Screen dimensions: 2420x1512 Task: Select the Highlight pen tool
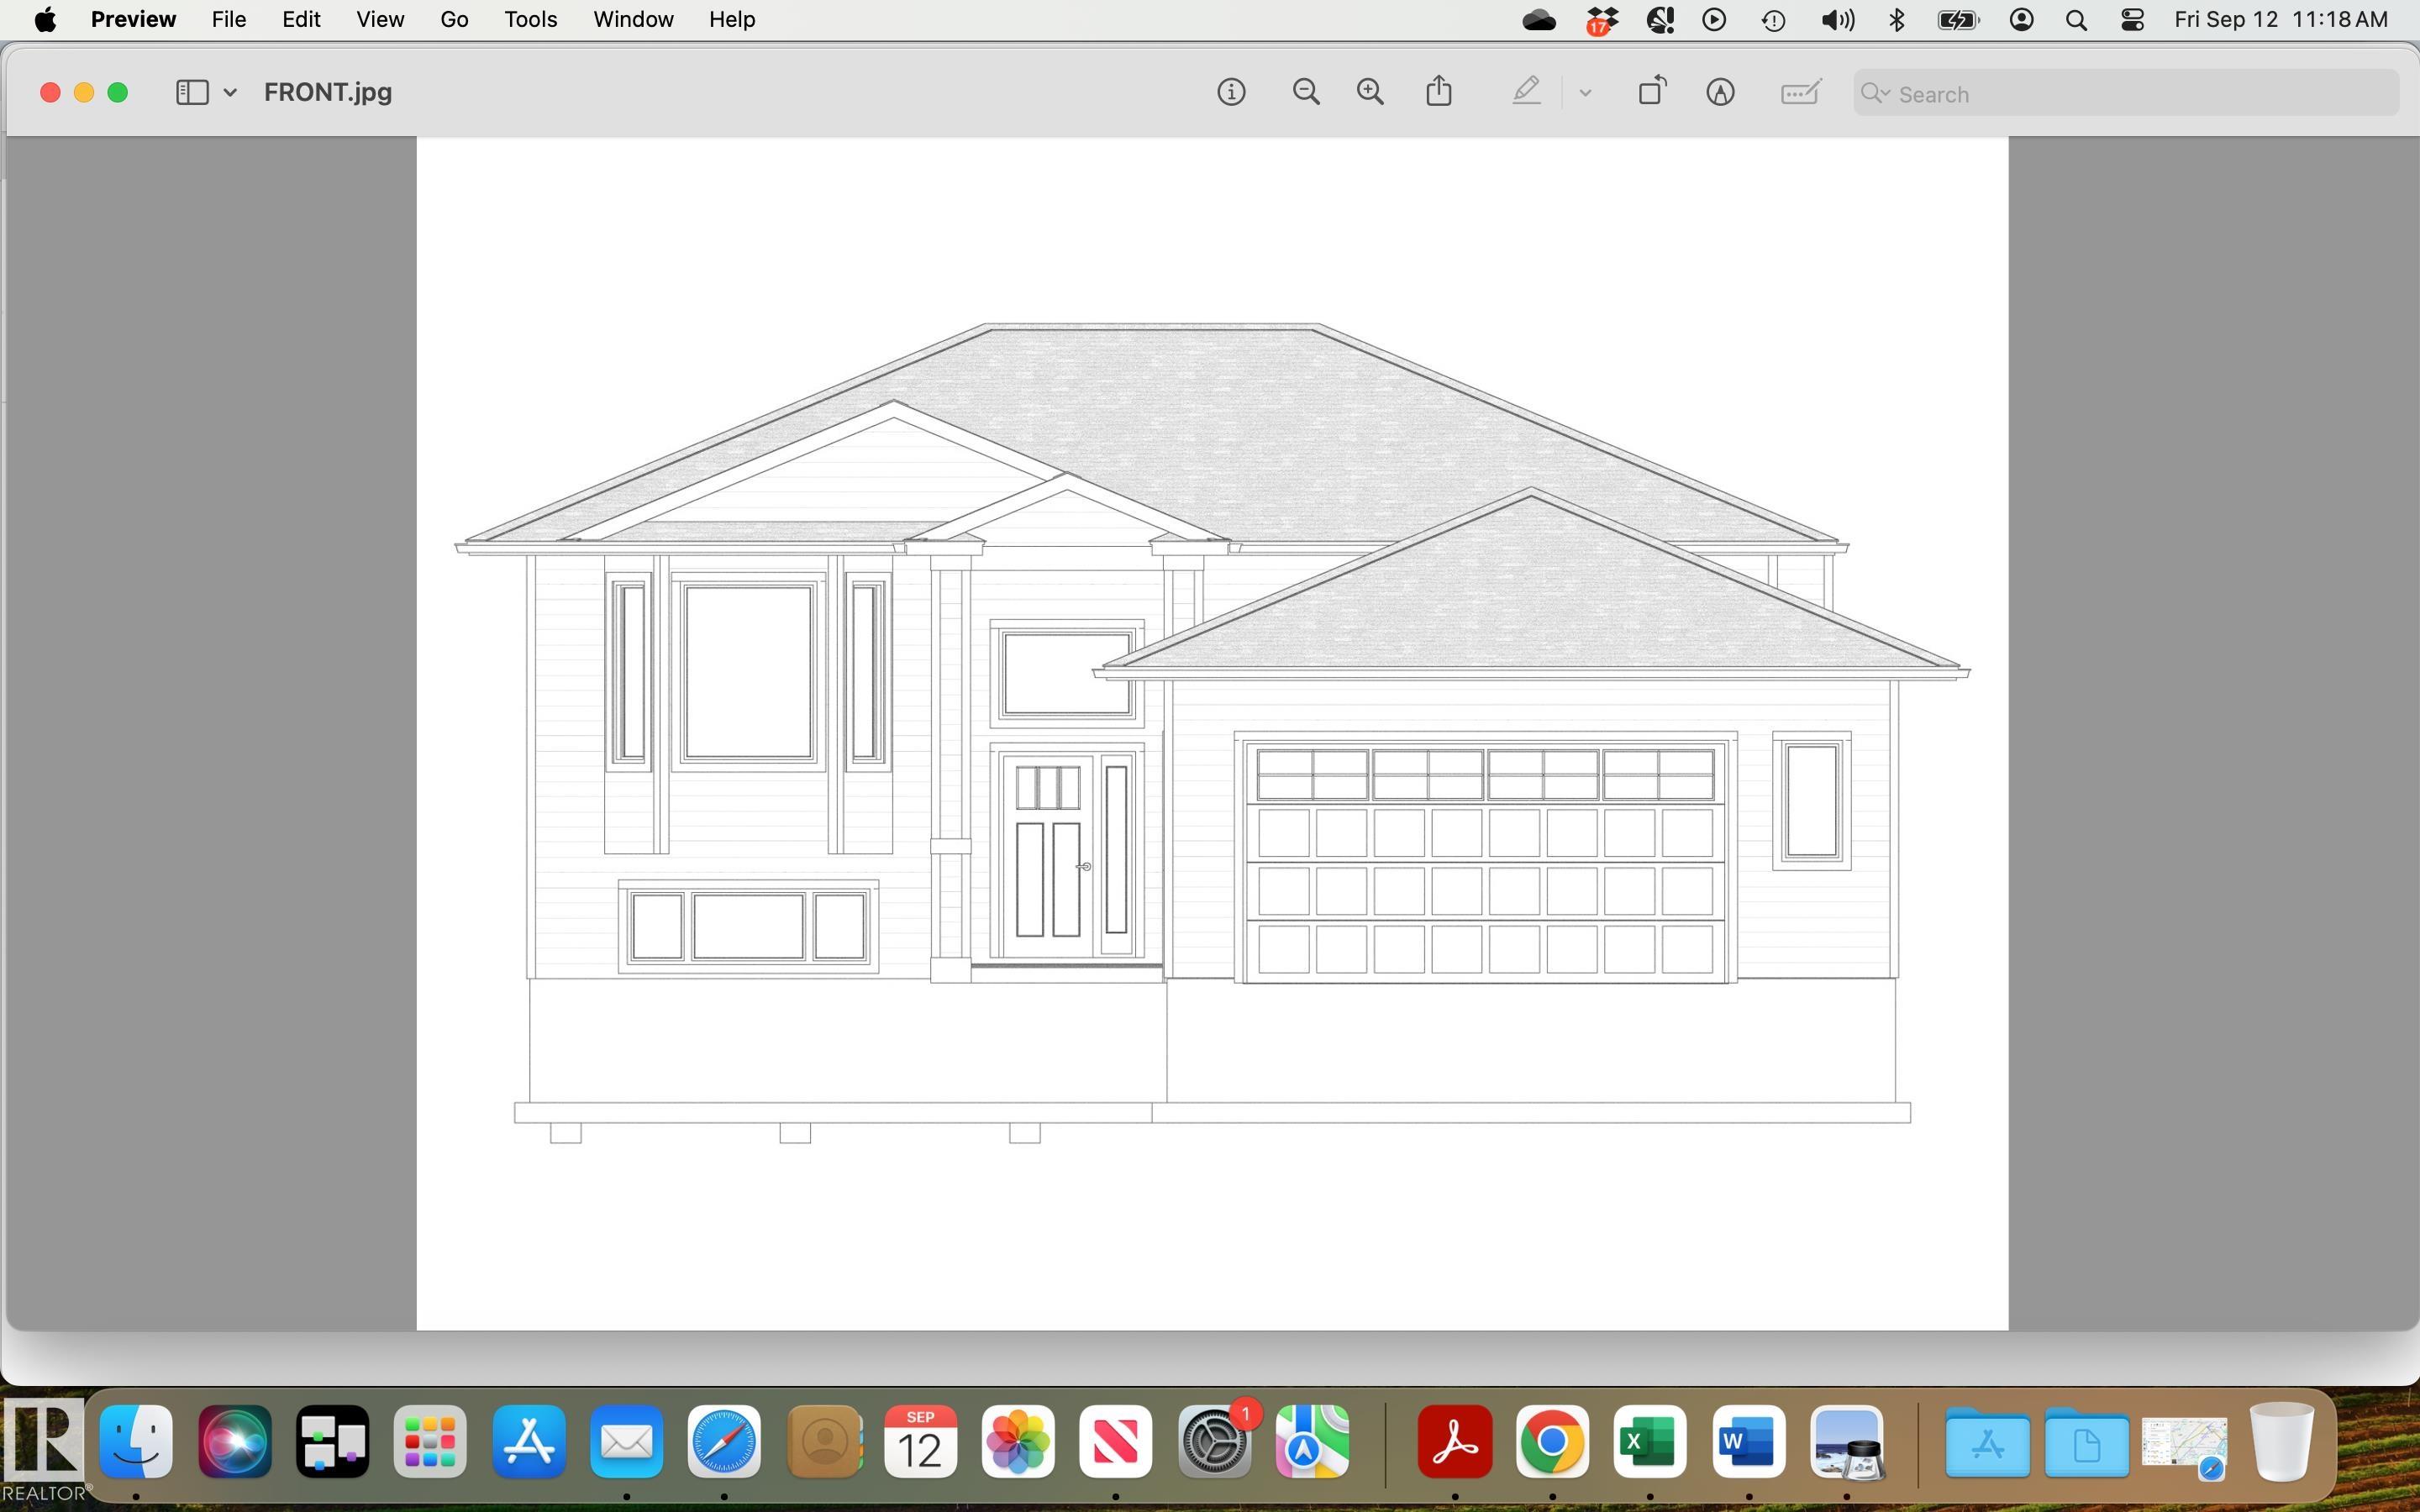pyautogui.click(x=1525, y=93)
